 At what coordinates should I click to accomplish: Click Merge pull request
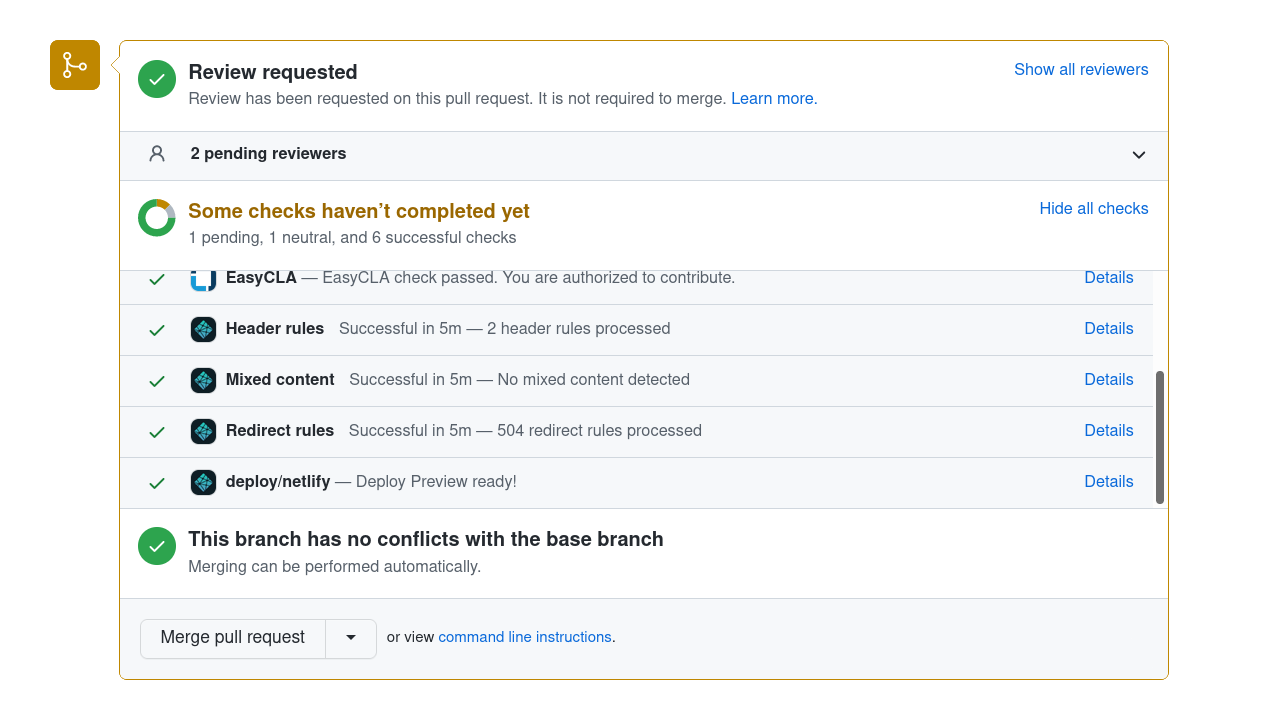232,637
